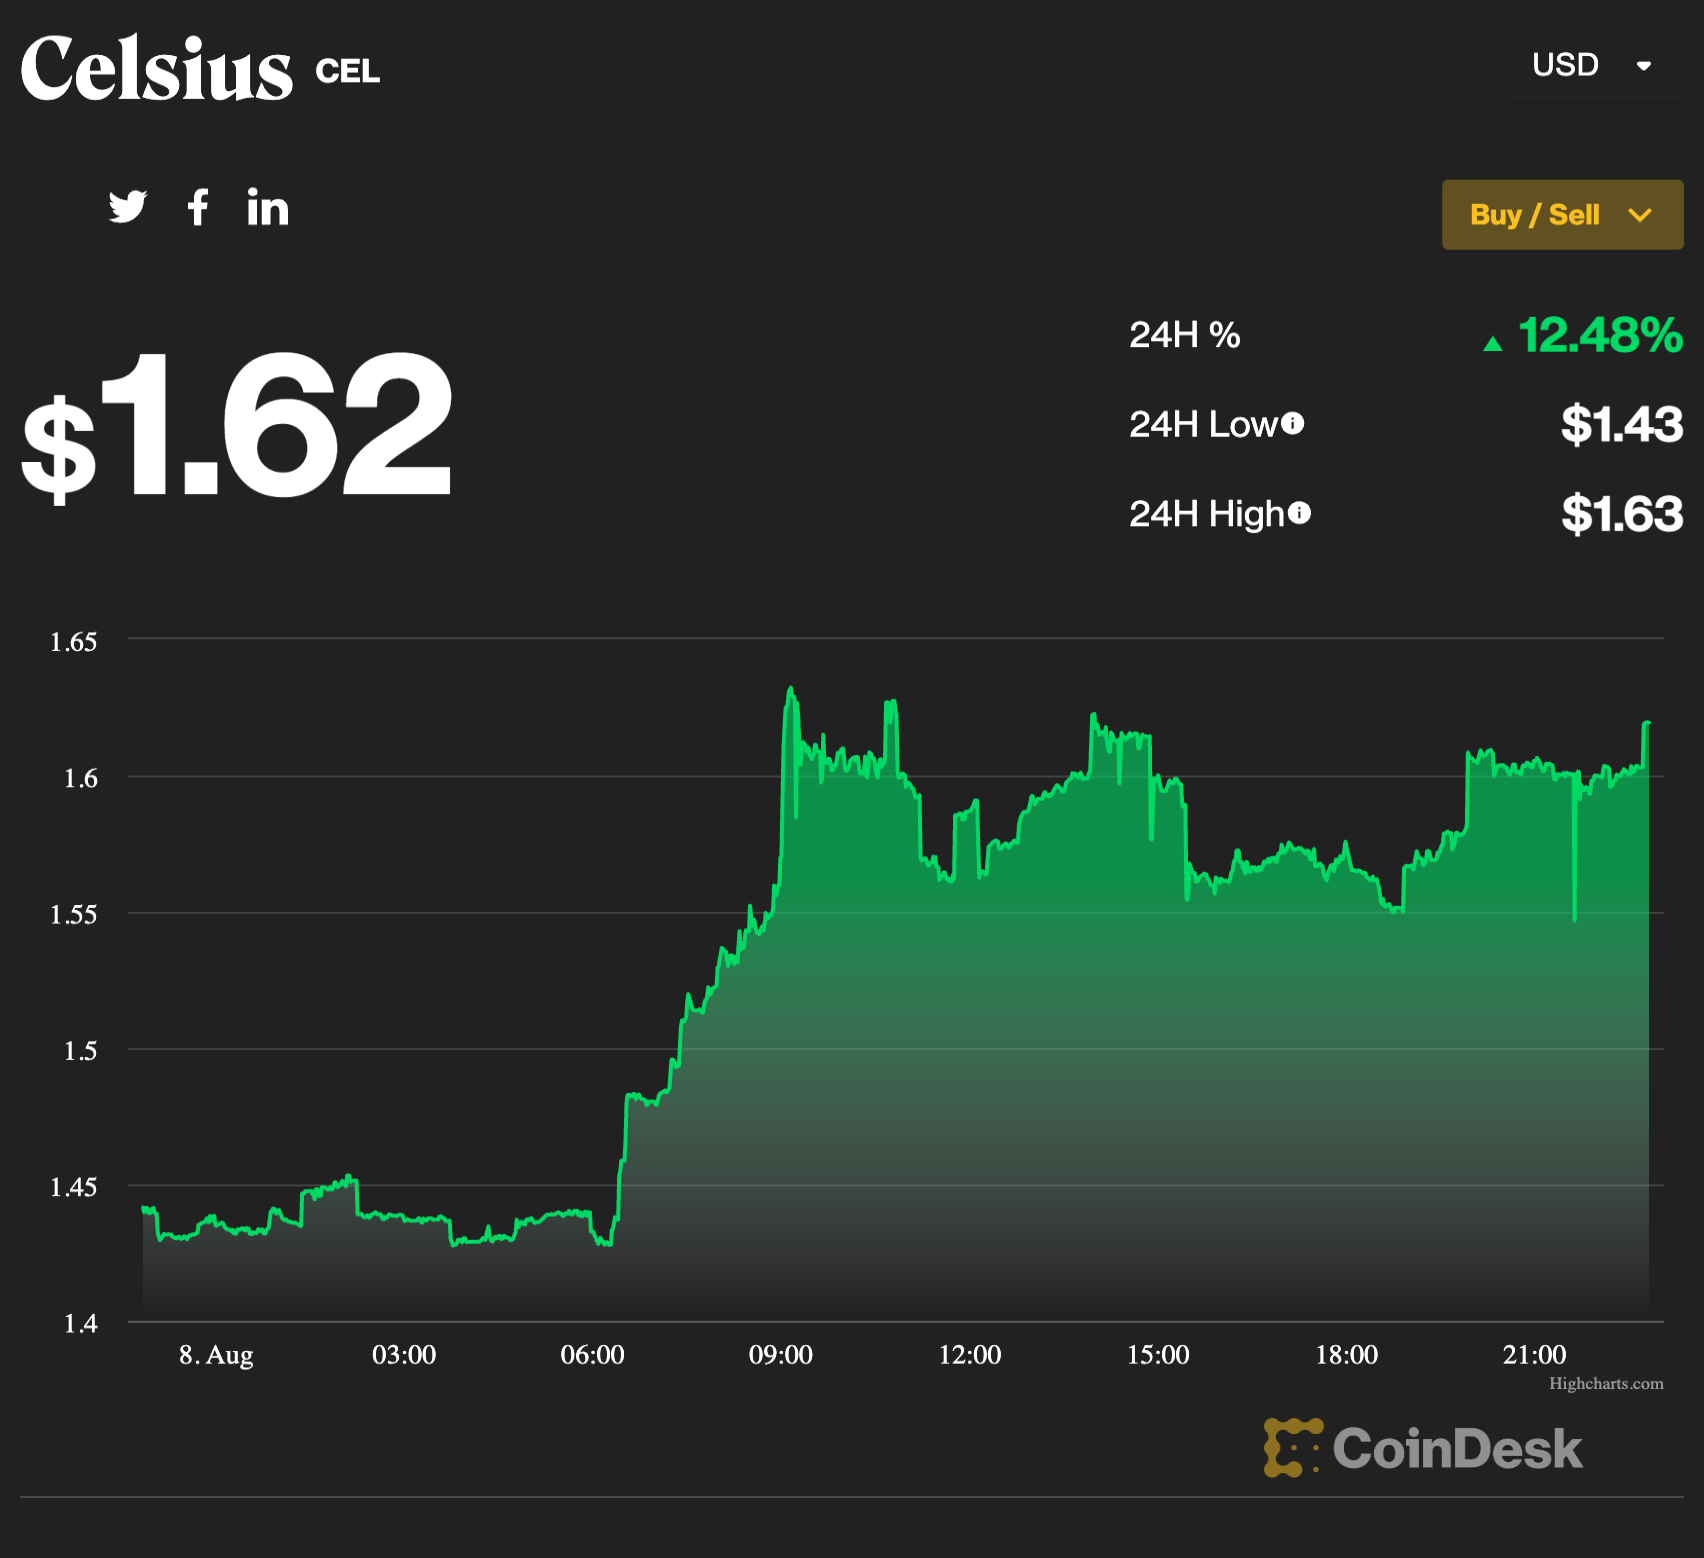
Task: Select the CEL ticker label
Action: [347, 71]
